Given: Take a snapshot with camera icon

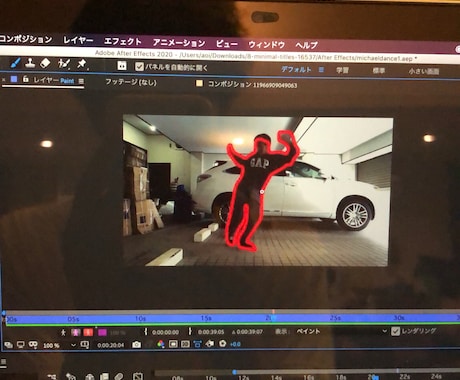Looking at the screenshot, I should (136, 344).
